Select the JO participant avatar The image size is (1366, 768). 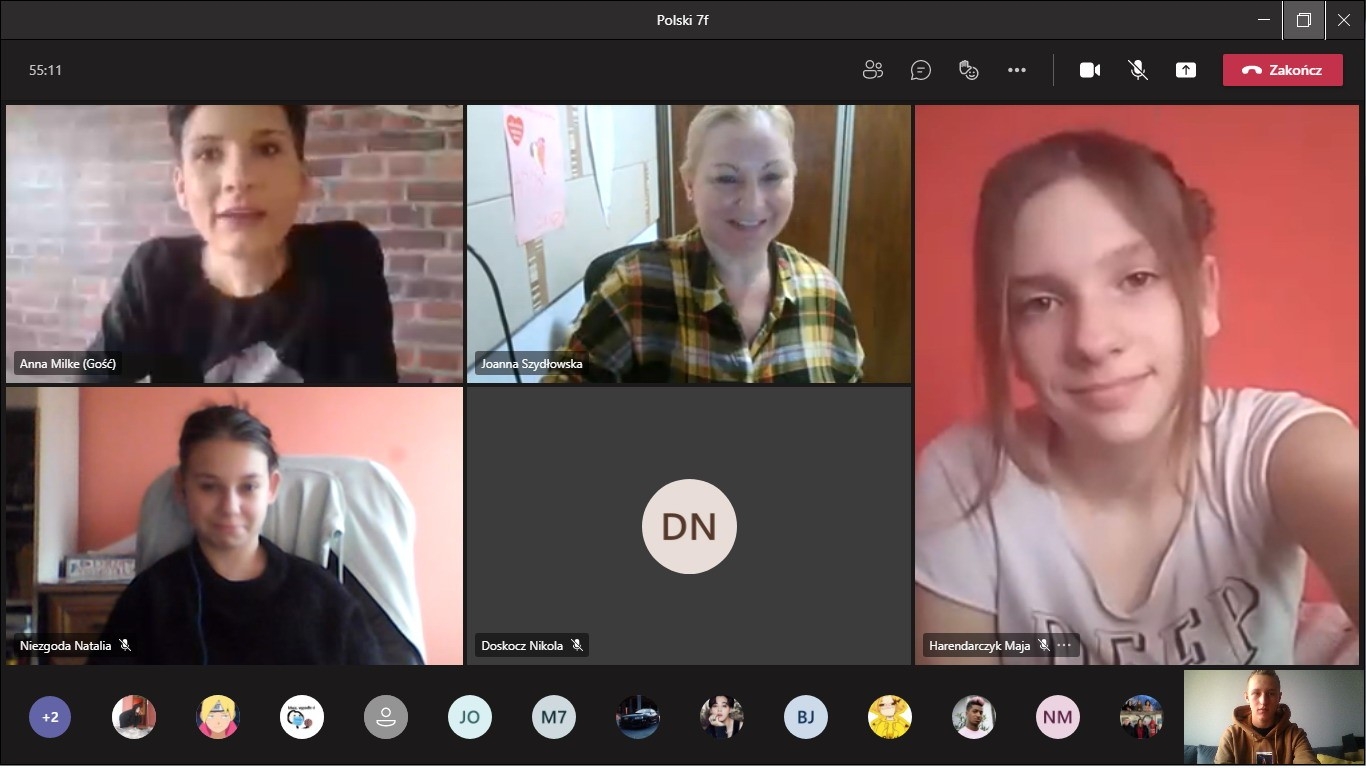pos(470,717)
